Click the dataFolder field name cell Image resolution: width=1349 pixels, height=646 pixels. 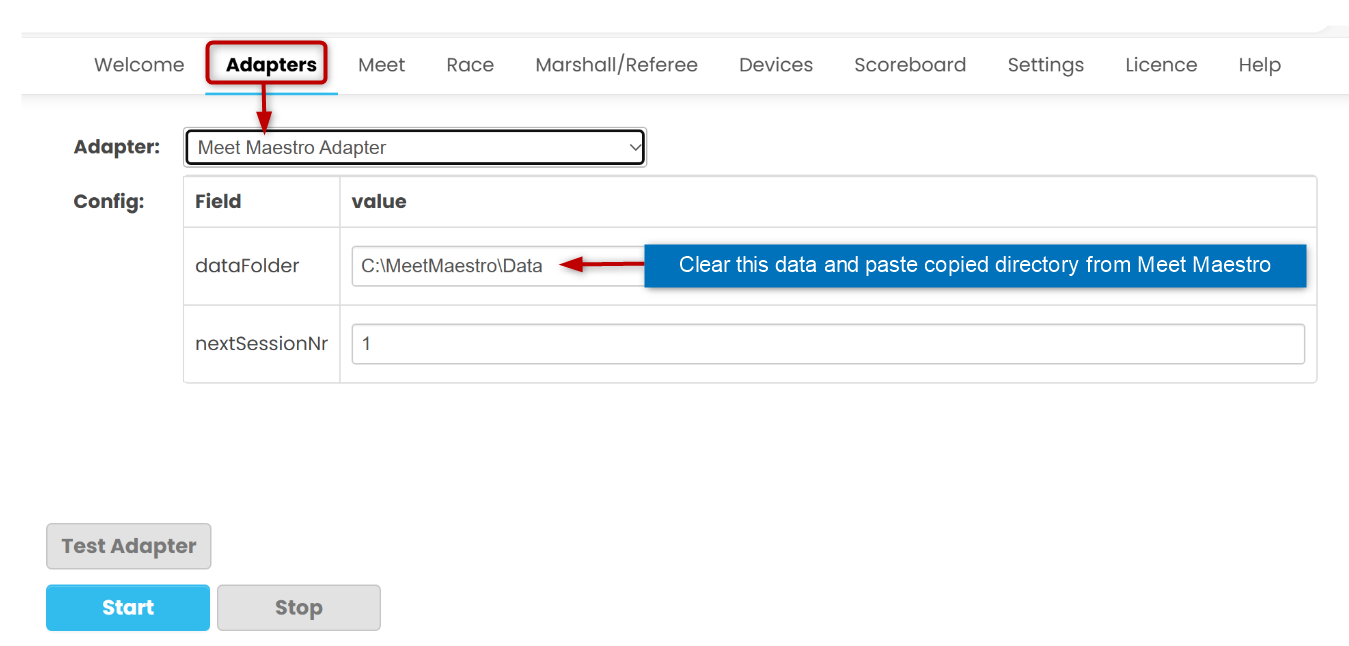[247, 266]
